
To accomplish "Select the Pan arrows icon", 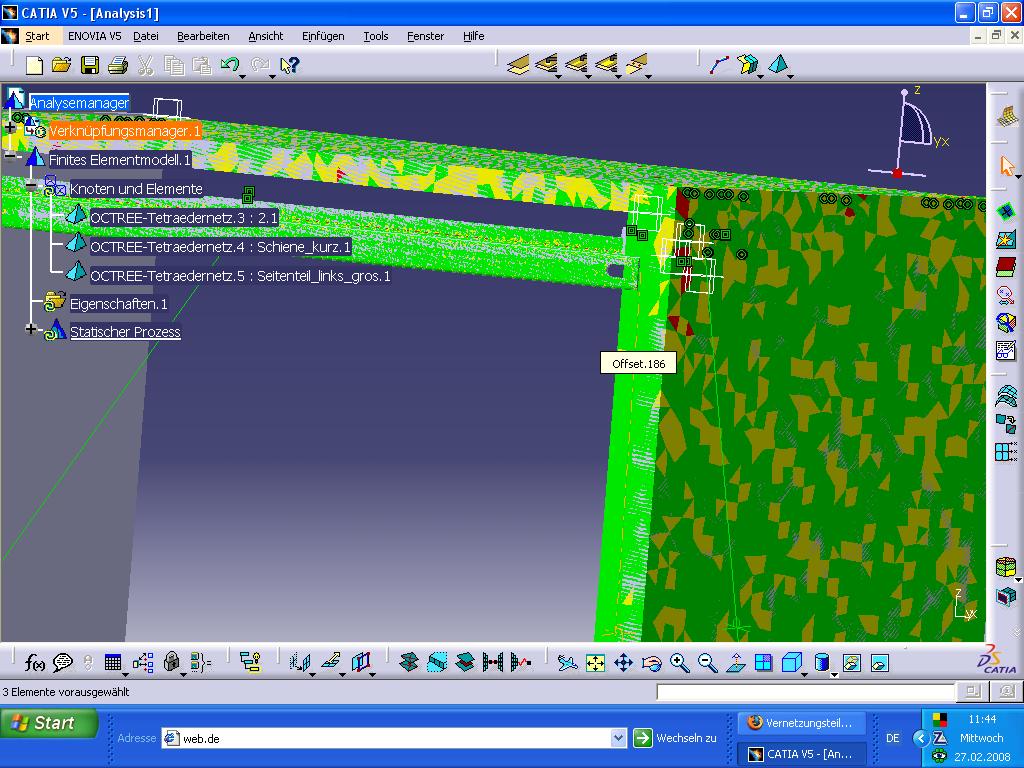I will click(624, 663).
